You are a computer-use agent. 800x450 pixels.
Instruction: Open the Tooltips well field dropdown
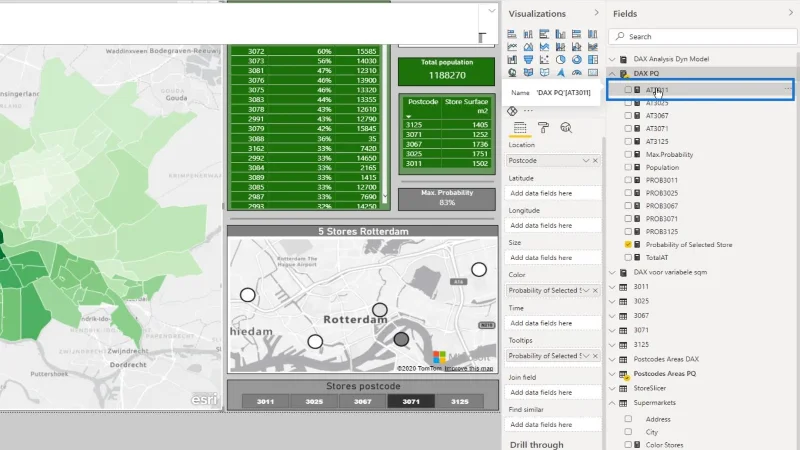coord(586,356)
